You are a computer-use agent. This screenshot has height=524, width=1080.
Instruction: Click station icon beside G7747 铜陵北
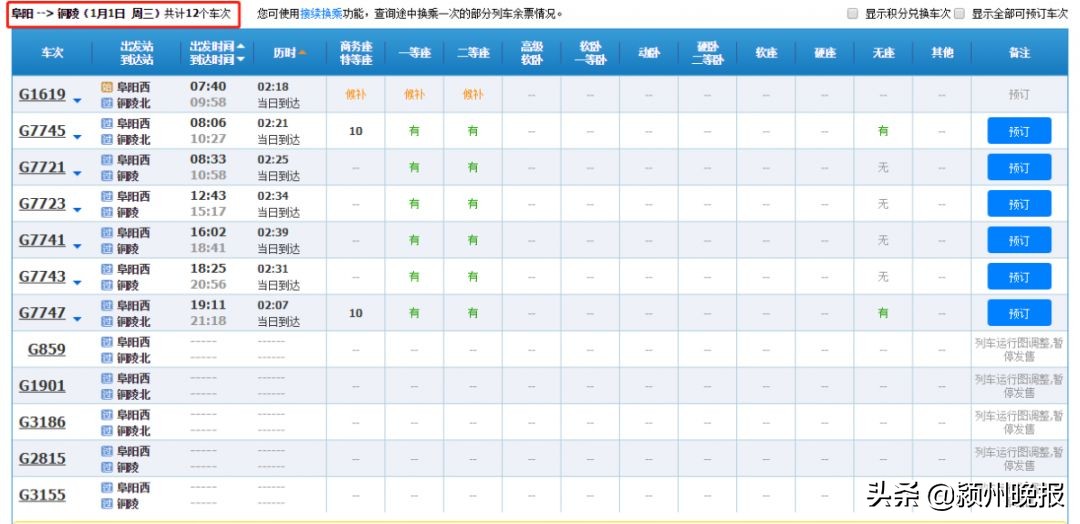107,322
